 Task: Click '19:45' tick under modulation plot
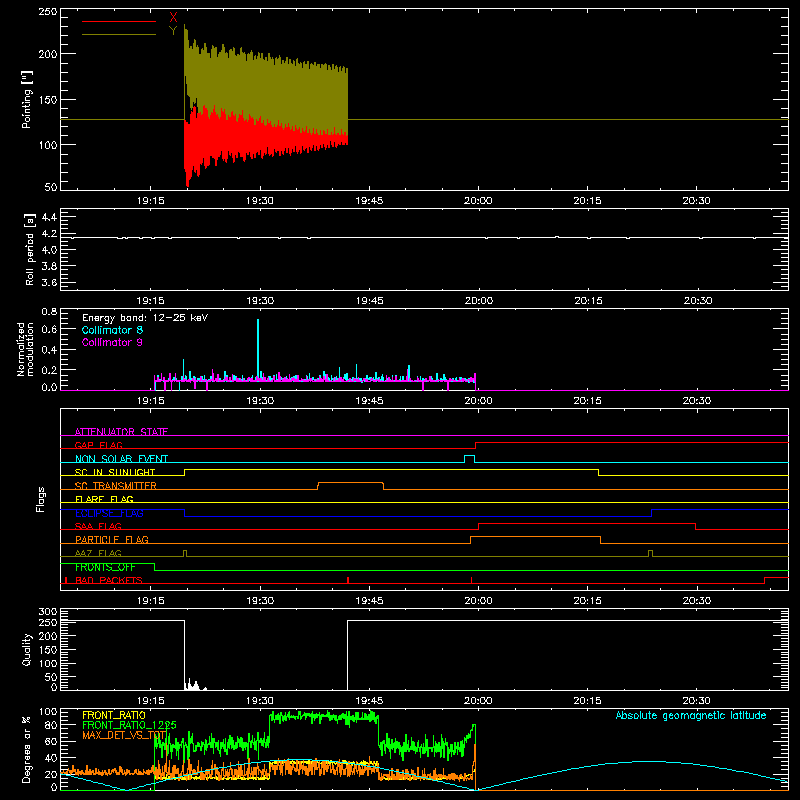tap(369, 401)
